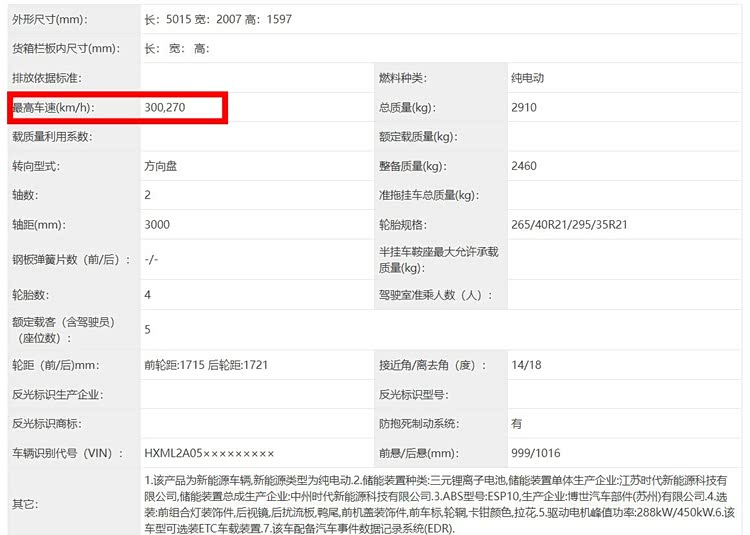Select the 整备质量 value 2460
This screenshot has height=535, width=750.
point(524,166)
